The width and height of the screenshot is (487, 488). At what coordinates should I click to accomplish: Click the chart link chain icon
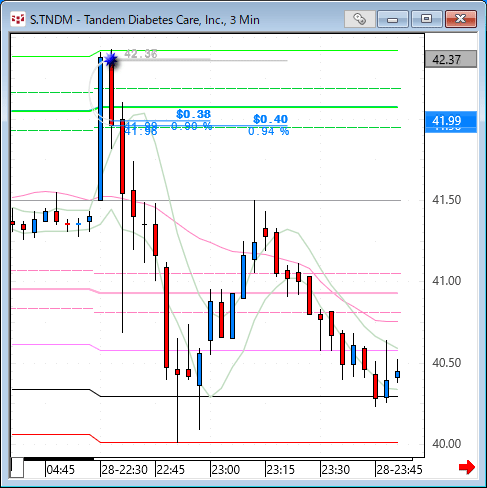point(359,19)
